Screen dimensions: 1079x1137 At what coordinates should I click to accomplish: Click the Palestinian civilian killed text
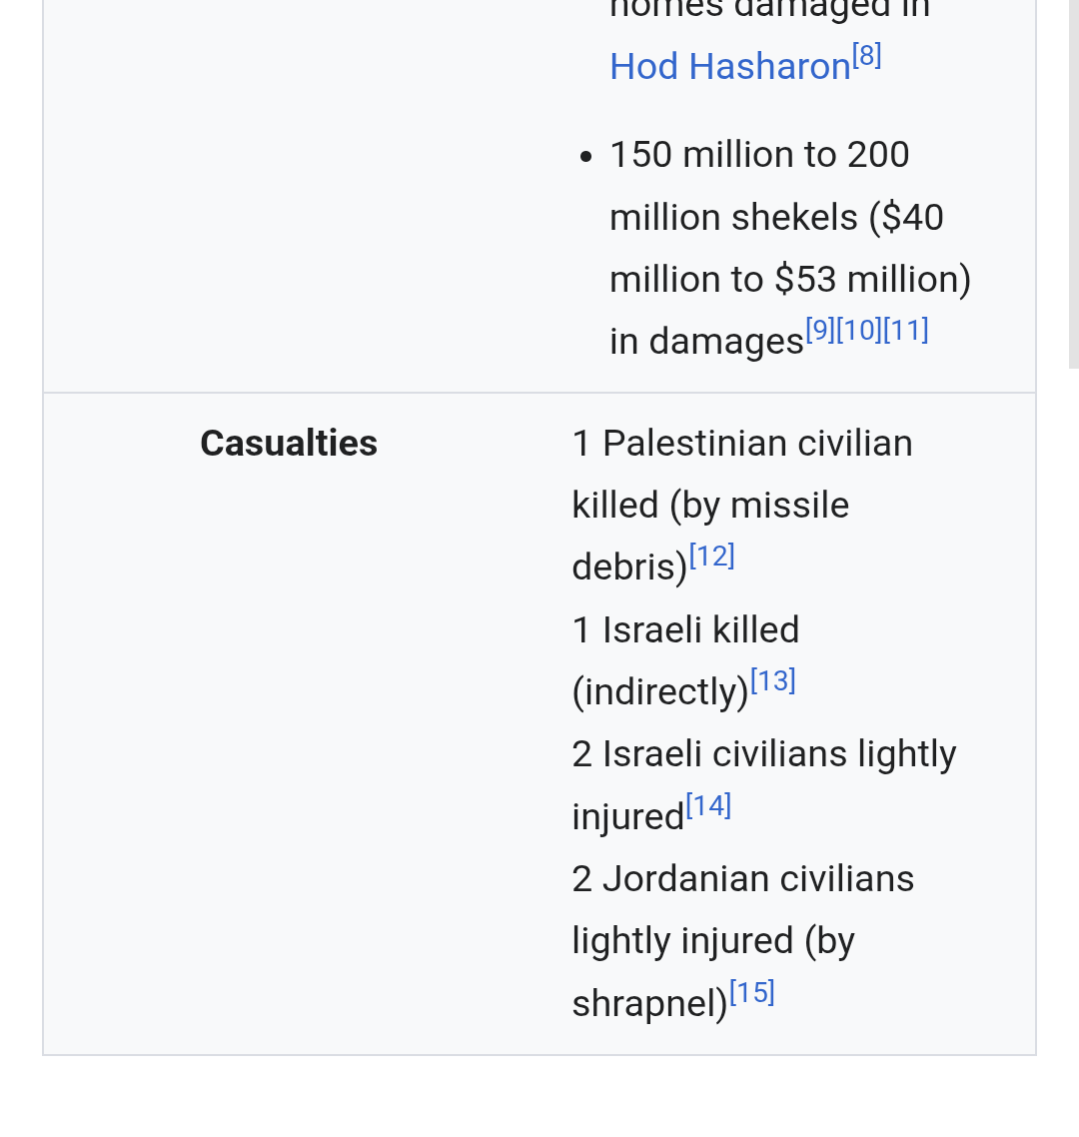pyautogui.click(x=742, y=443)
